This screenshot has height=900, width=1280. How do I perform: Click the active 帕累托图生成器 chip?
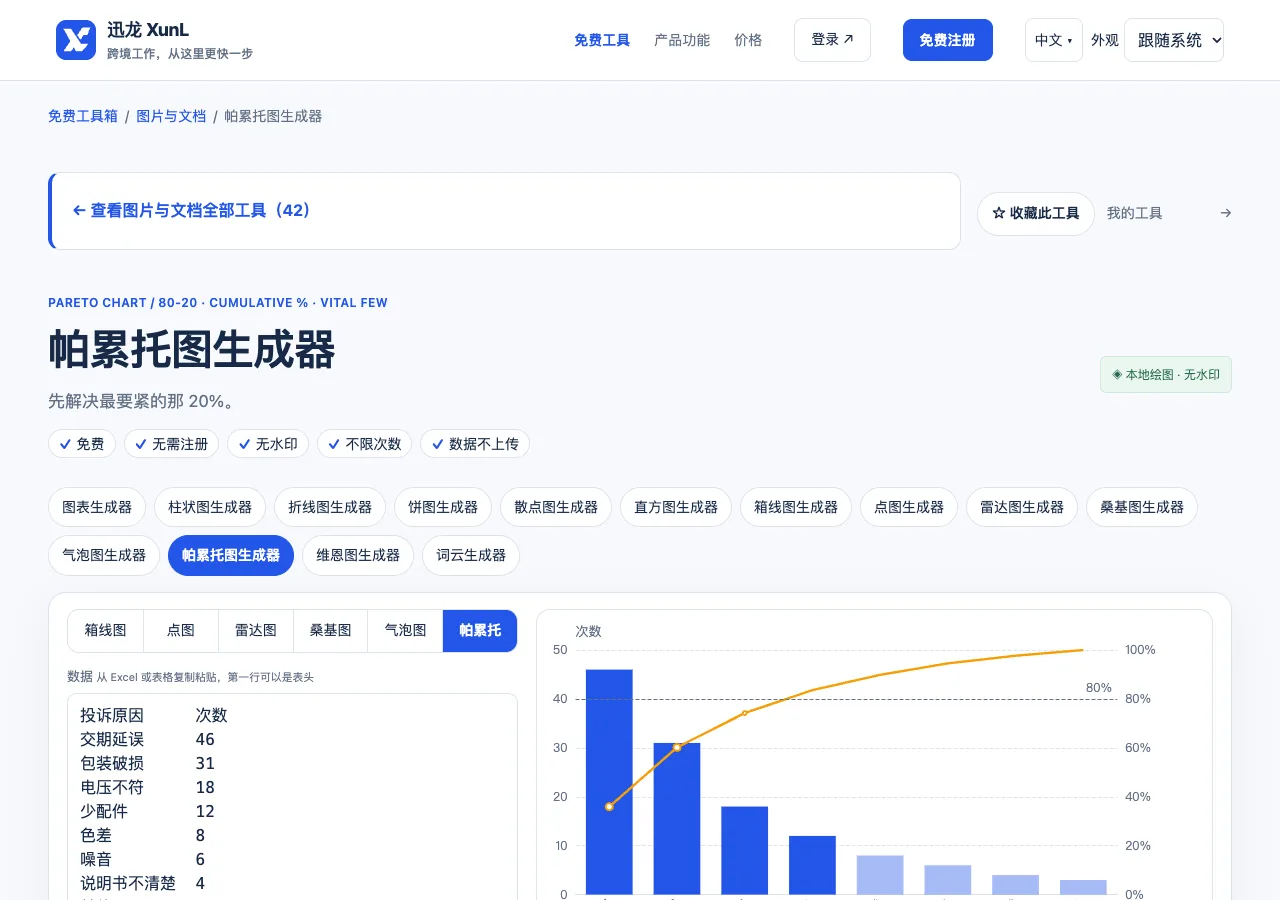click(x=231, y=555)
